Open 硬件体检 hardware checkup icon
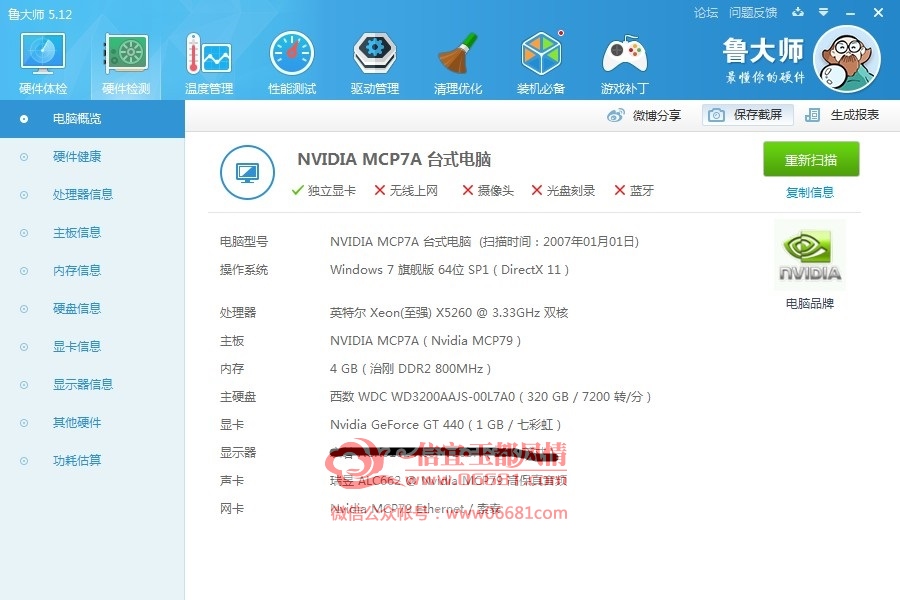The width and height of the screenshot is (900, 600). [42, 54]
